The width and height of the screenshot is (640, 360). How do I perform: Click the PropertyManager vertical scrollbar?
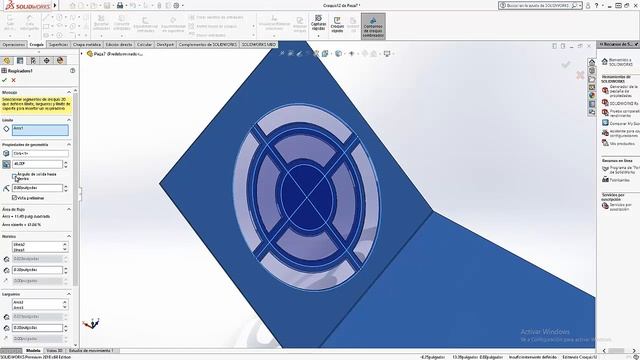[x=76, y=188]
